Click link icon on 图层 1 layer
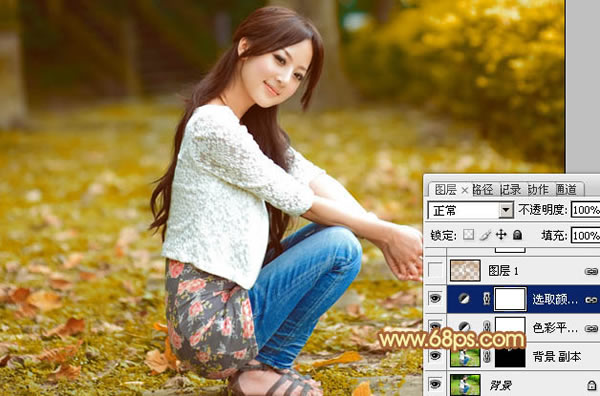The width and height of the screenshot is (600, 396). pos(591,271)
